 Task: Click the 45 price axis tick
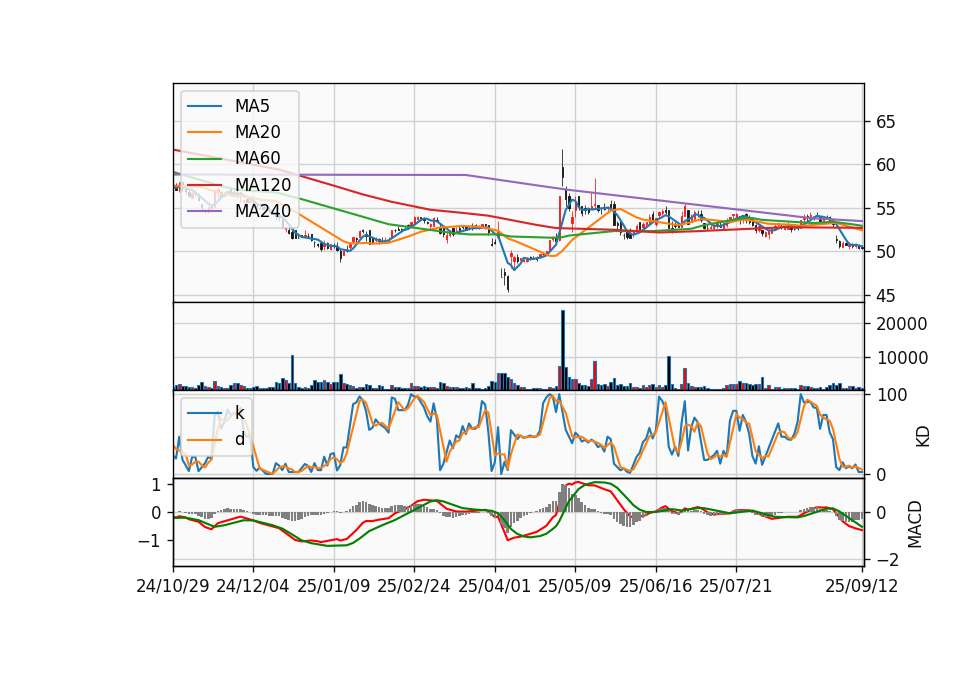tap(885, 296)
